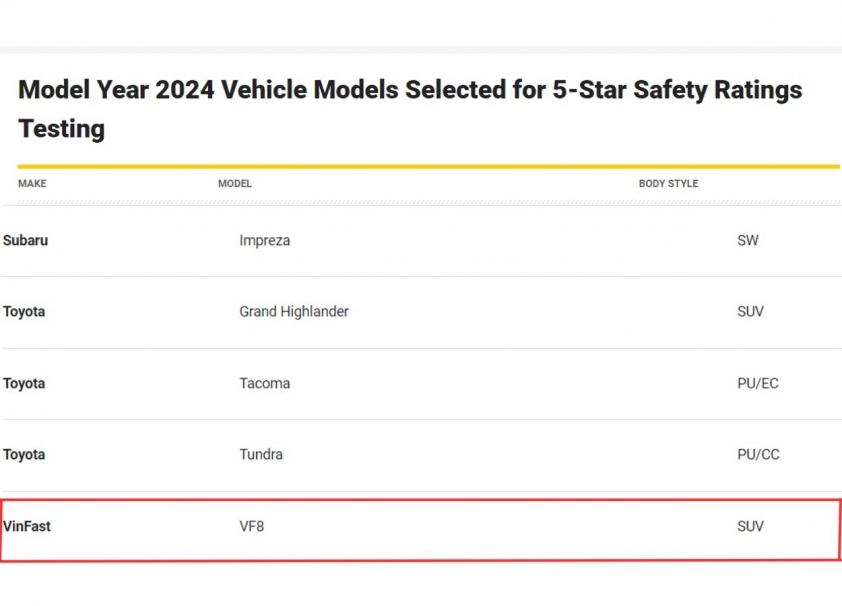
Task: Select Toyota in the Tacoma row
Action: click(x=24, y=384)
